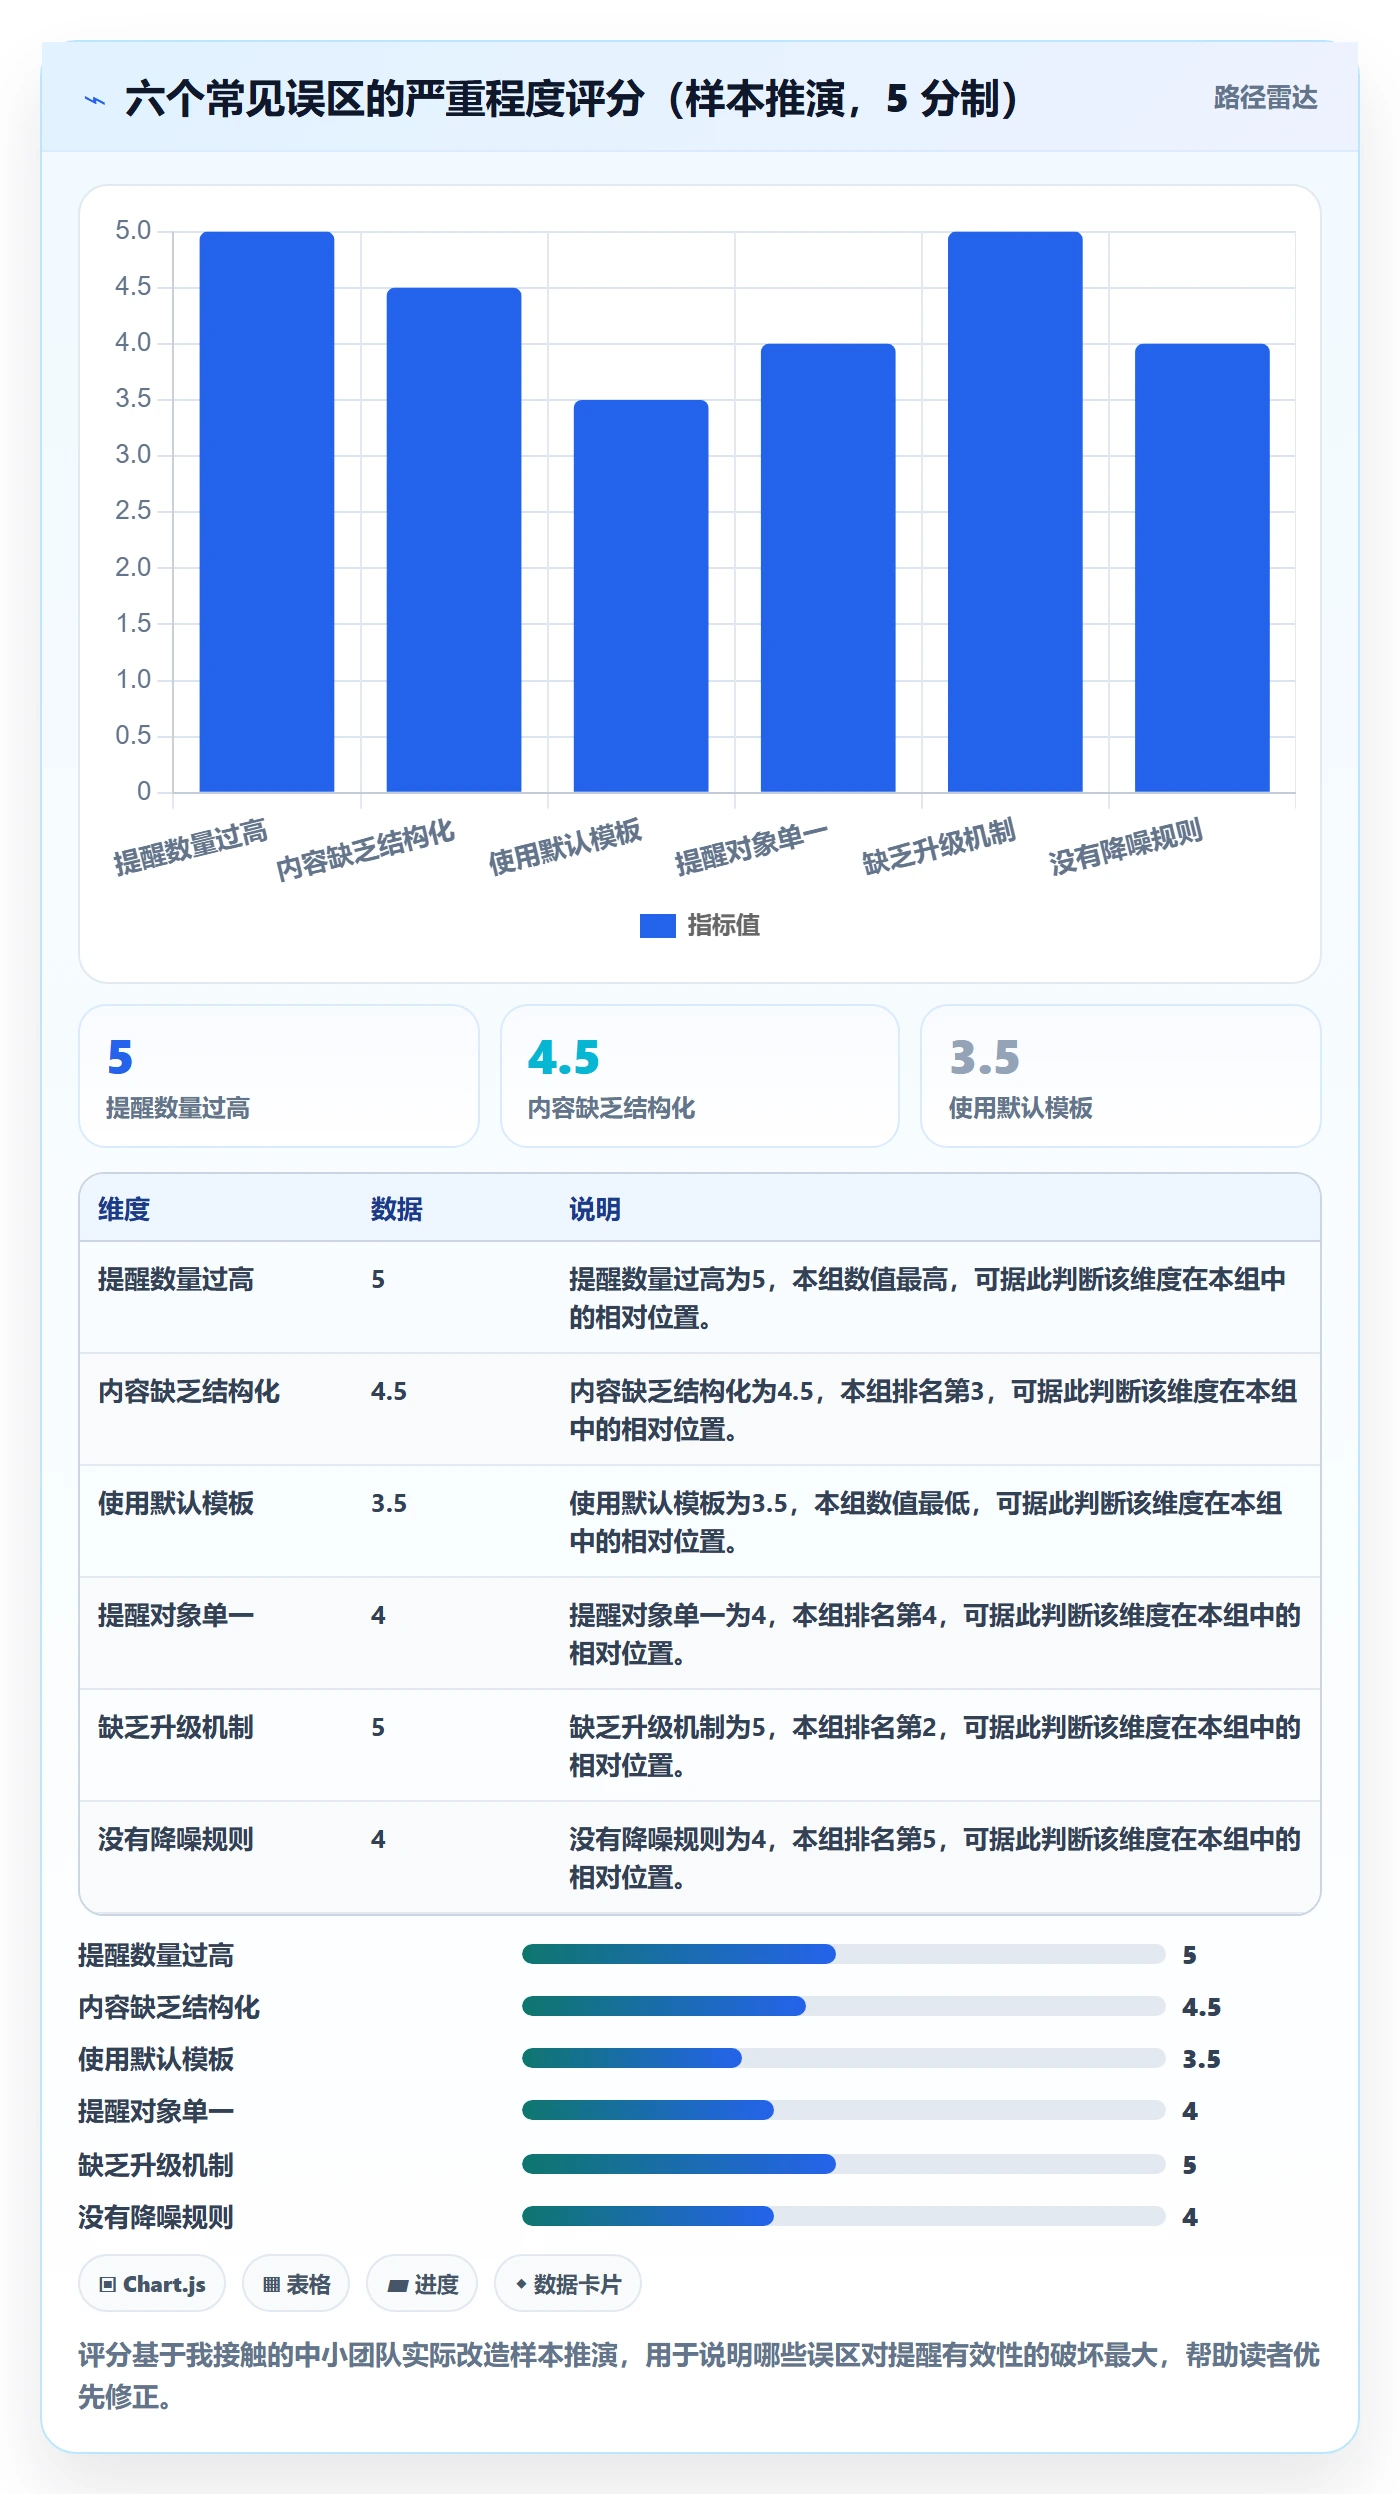Click the 数据 table column header

(397, 1209)
